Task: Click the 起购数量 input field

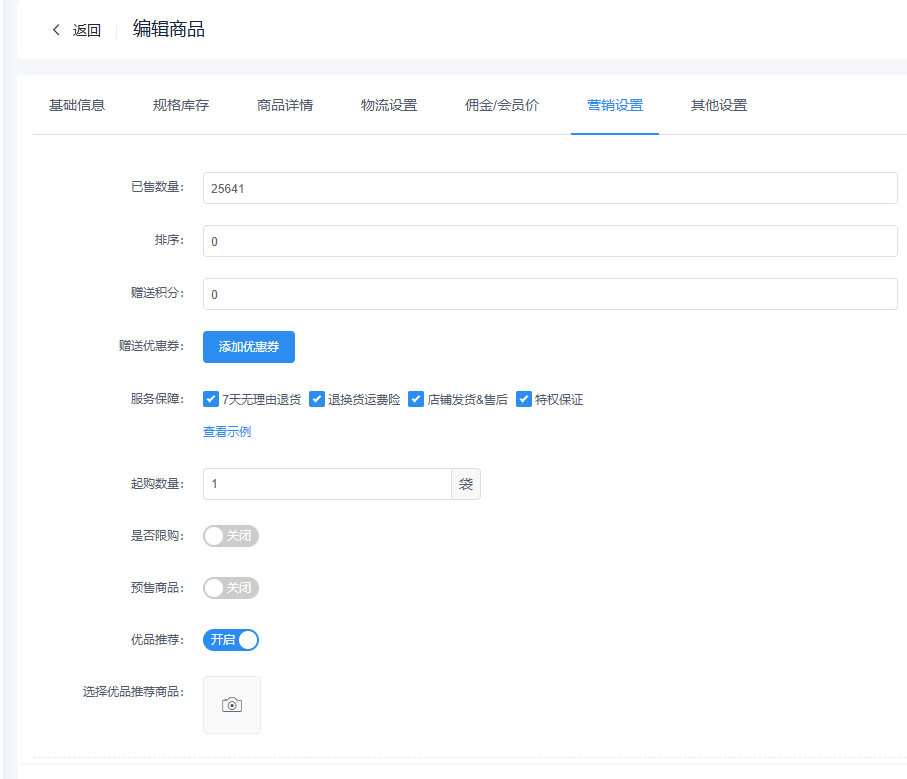Action: 327,484
